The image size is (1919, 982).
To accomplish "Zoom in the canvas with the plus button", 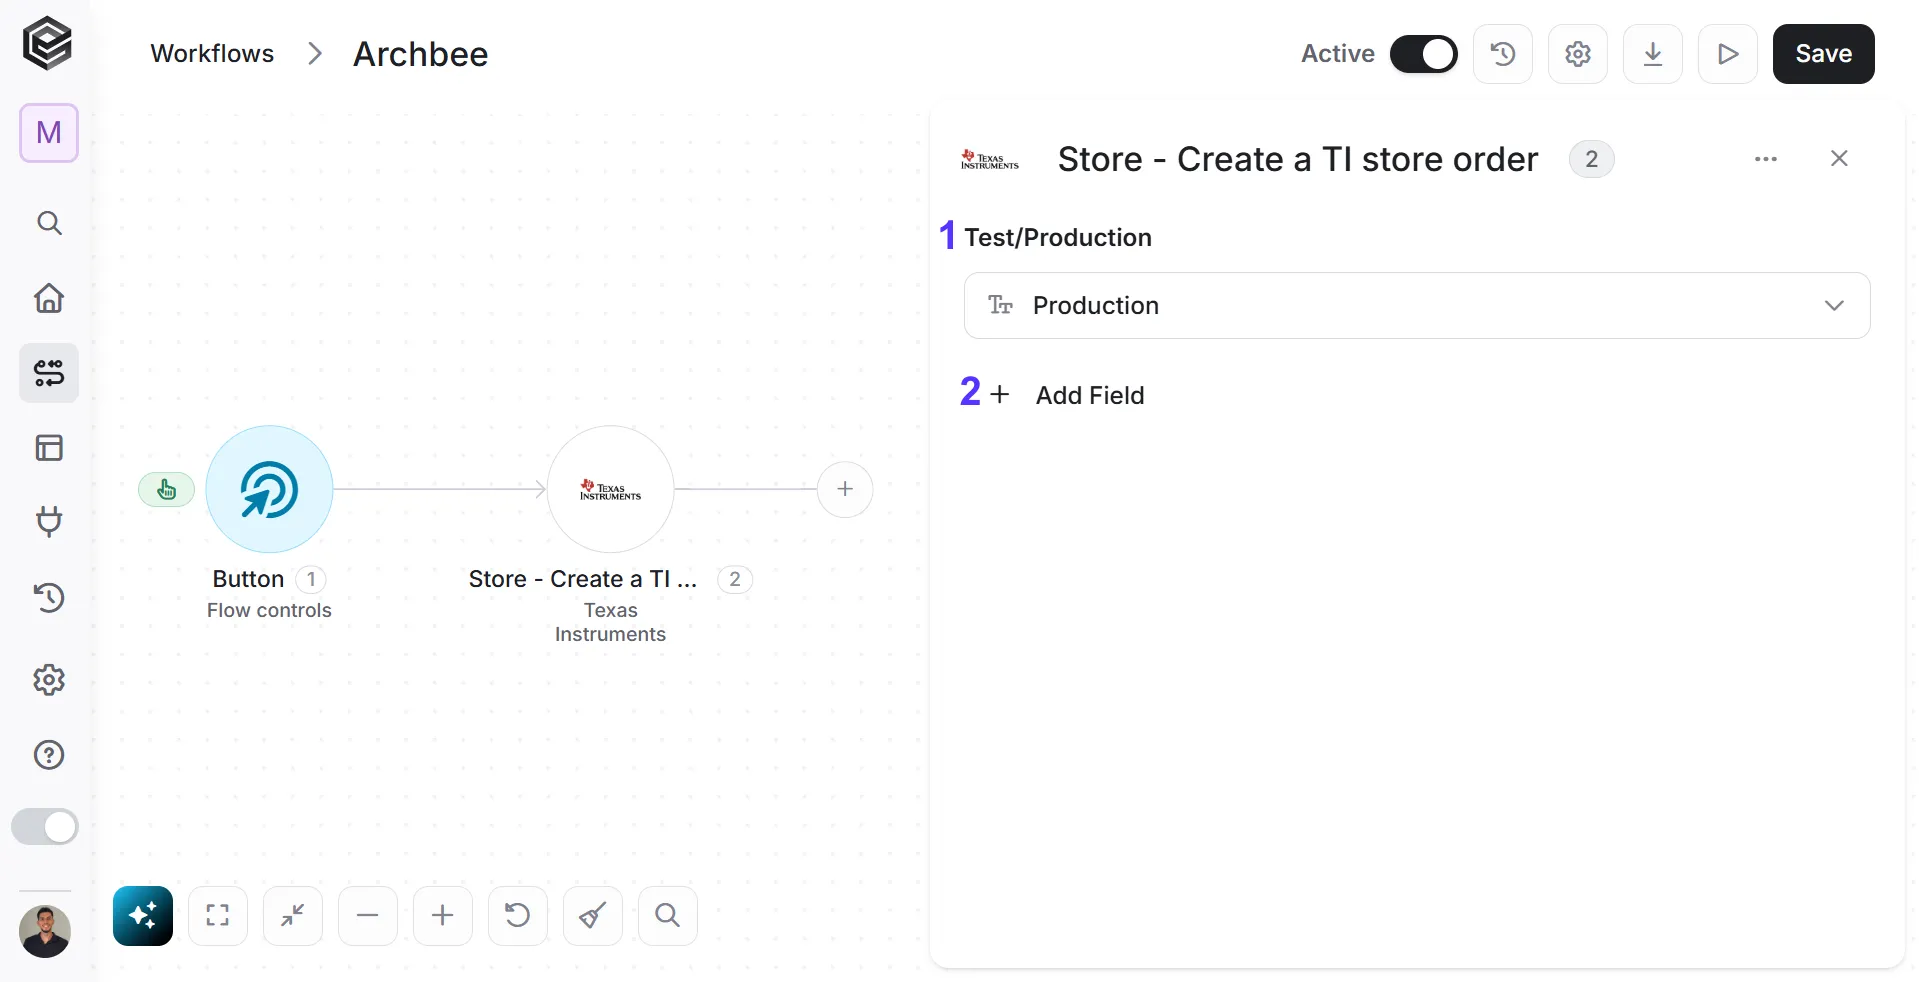I will pos(443,916).
